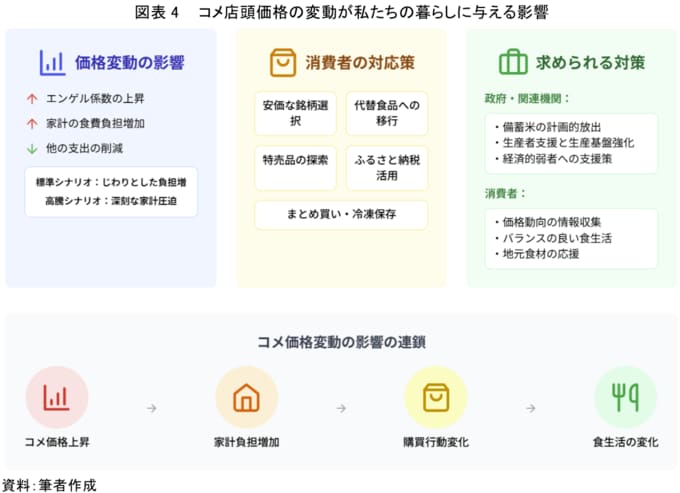Click the blue bar chart icon beside 価格変動の影響
The height and width of the screenshot is (493, 680).
pos(52,63)
